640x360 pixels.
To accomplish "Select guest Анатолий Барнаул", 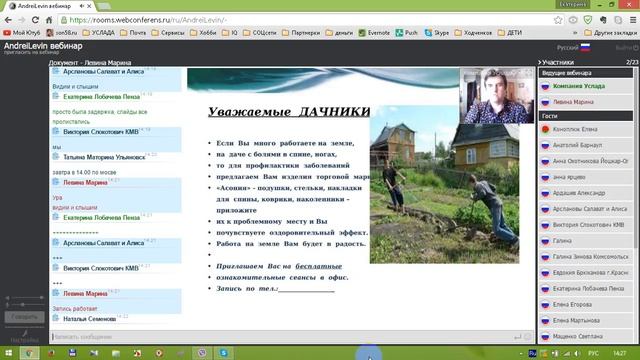I will pyautogui.click(x=585, y=145).
